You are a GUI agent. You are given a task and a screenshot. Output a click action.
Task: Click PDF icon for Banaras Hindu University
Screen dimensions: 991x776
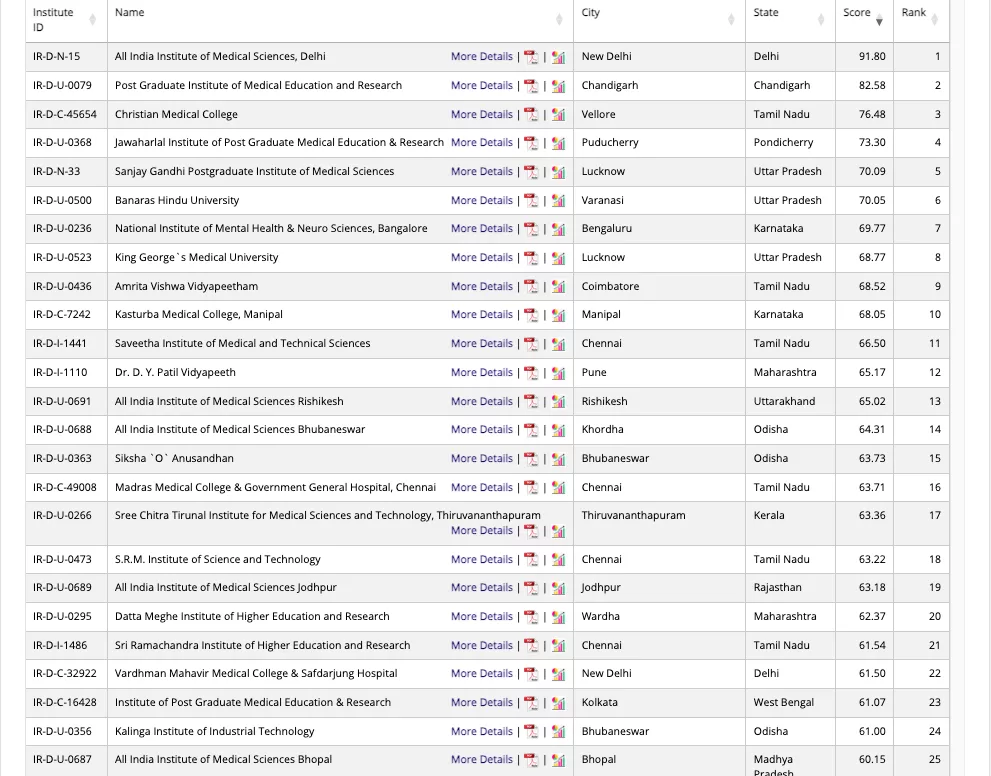531,201
